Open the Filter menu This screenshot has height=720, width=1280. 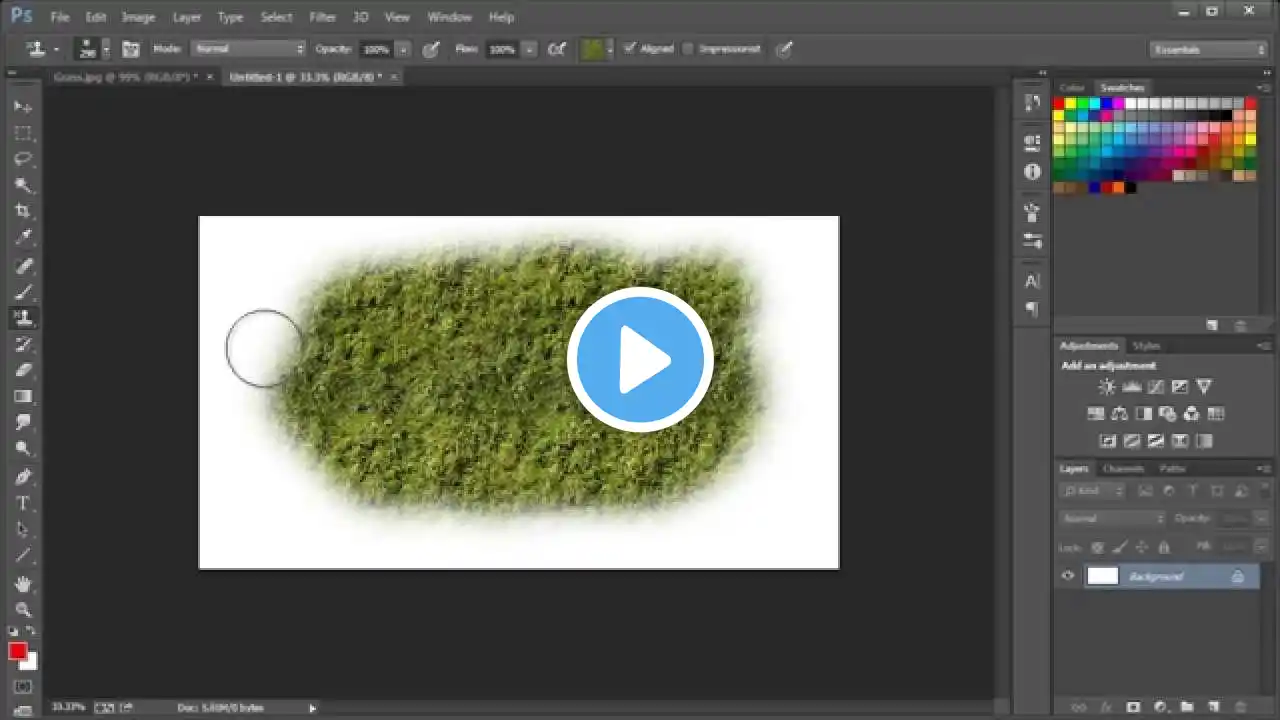322,17
